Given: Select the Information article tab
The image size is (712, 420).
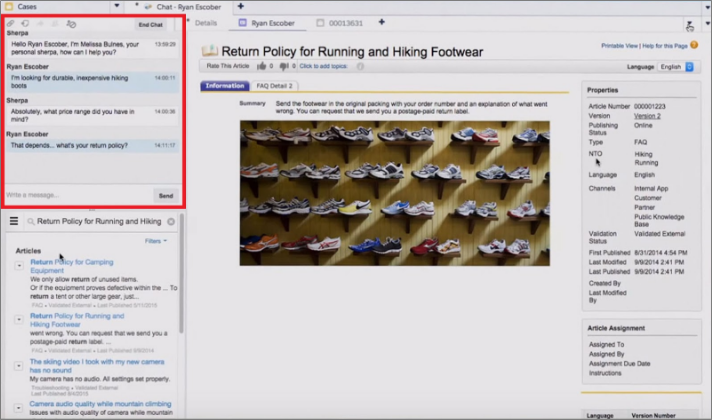Looking at the screenshot, I should click(x=225, y=86).
